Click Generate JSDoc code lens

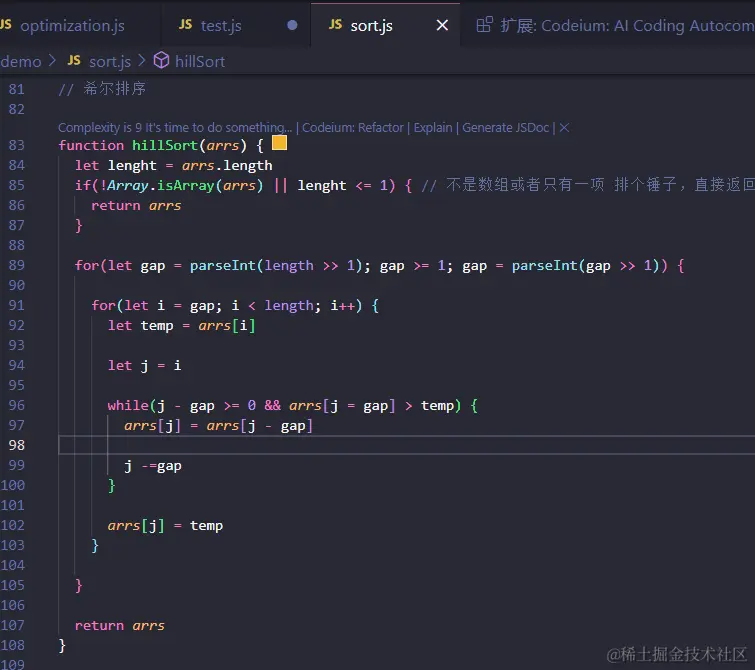[506, 128]
